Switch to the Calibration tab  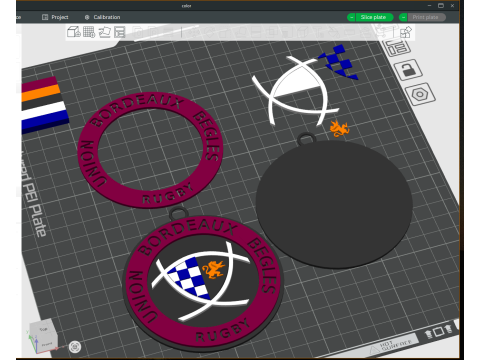(x=102, y=17)
